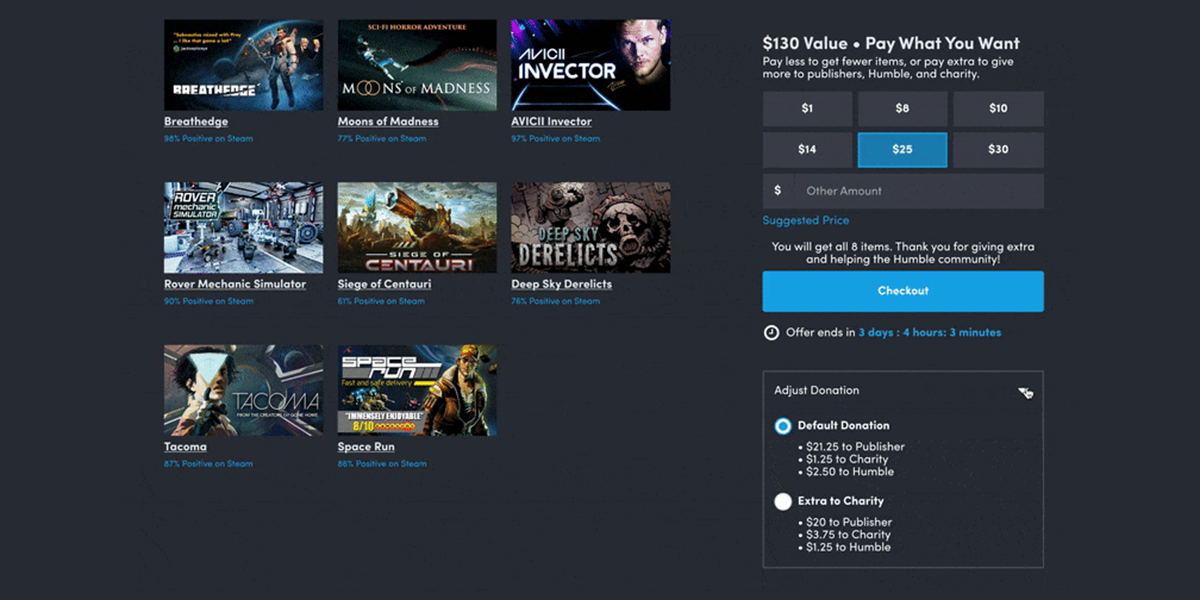The image size is (1200, 600).
Task: Open the Siege of Centauri thumbnail
Action: tap(417, 227)
